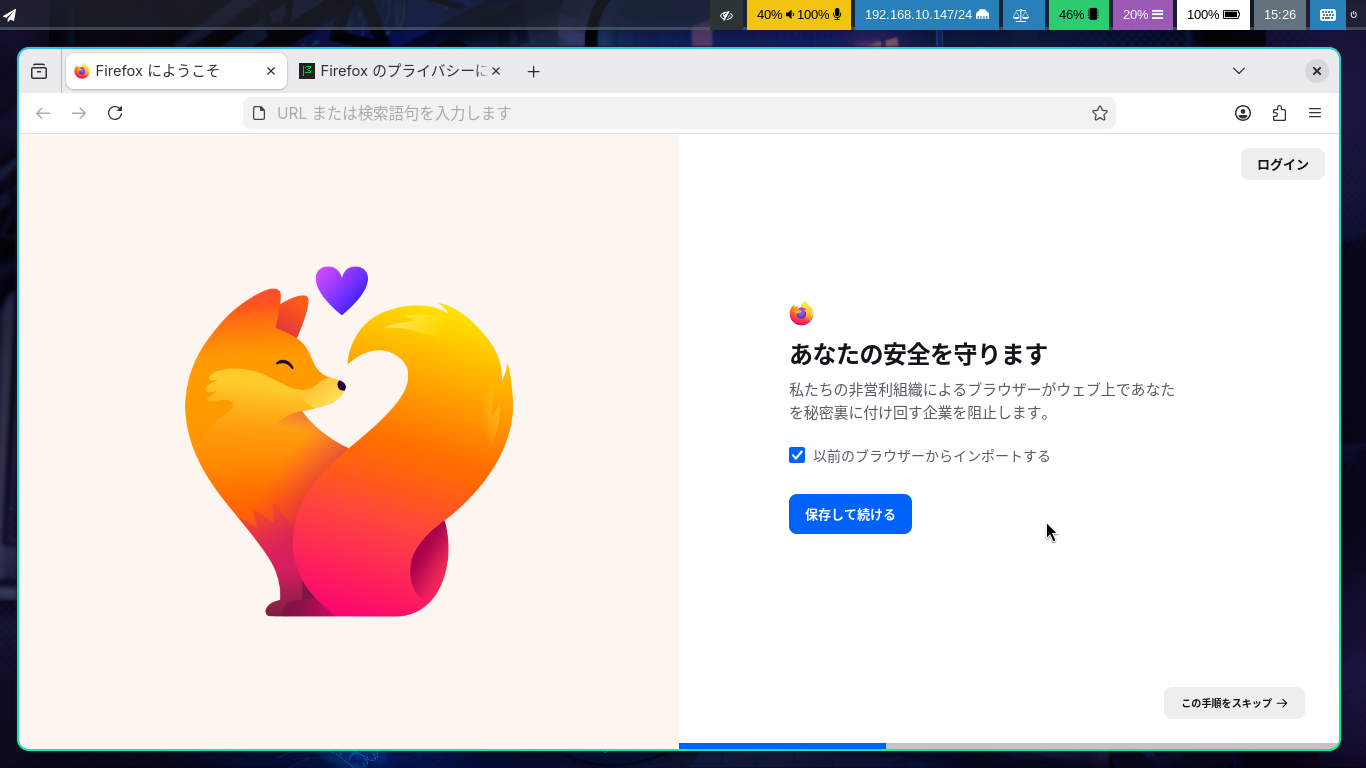Click the 100% battery indicator
Viewport: 1366px width, 768px height.
[x=1213, y=15]
